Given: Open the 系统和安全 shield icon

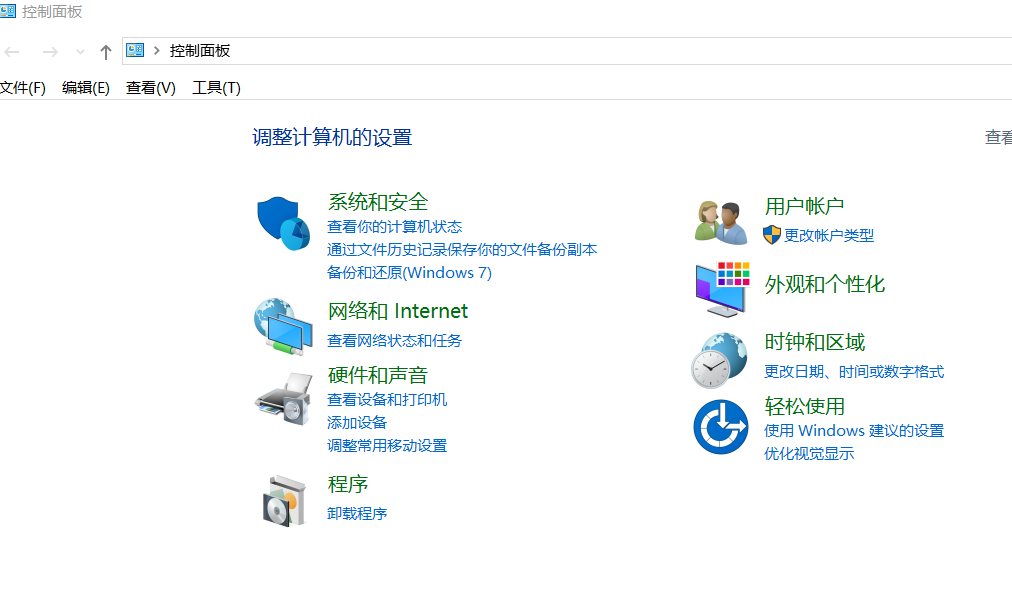Looking at the screenshot, I should pos(283,223).
